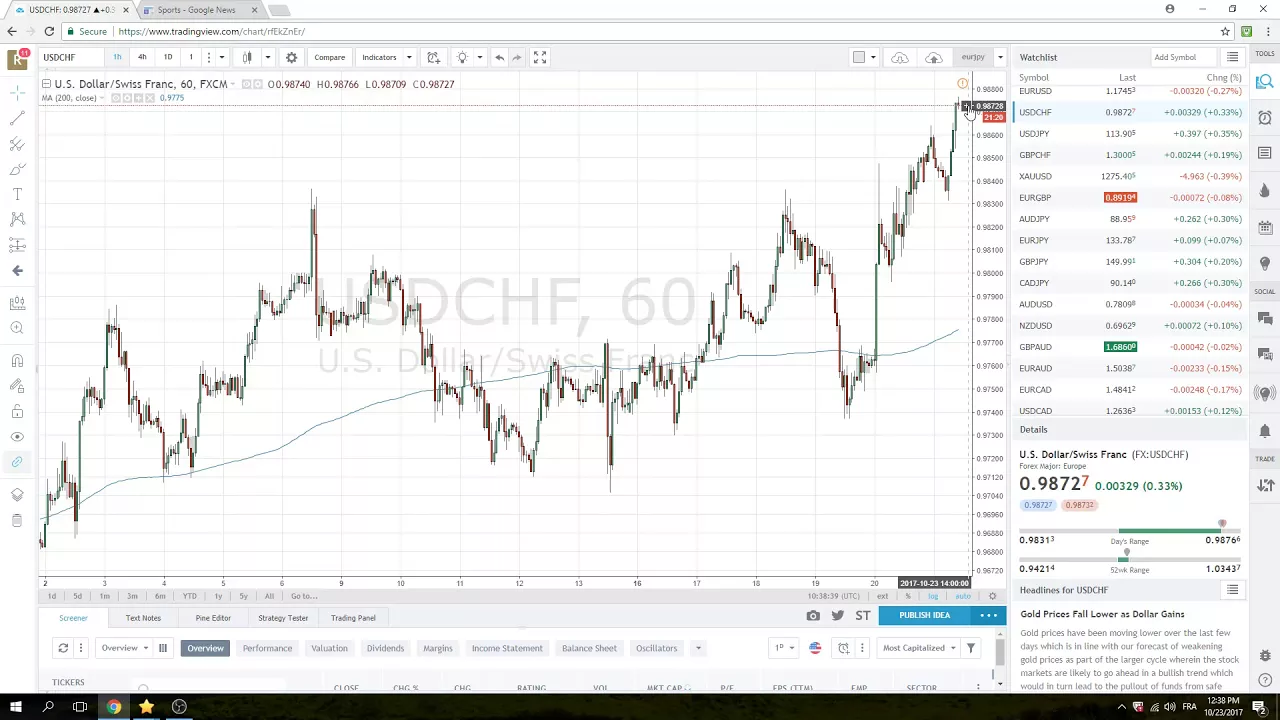Viewport: 1280px width, 720px height.
Task: Open Trading Panel tab
Action: coord(353,618)
